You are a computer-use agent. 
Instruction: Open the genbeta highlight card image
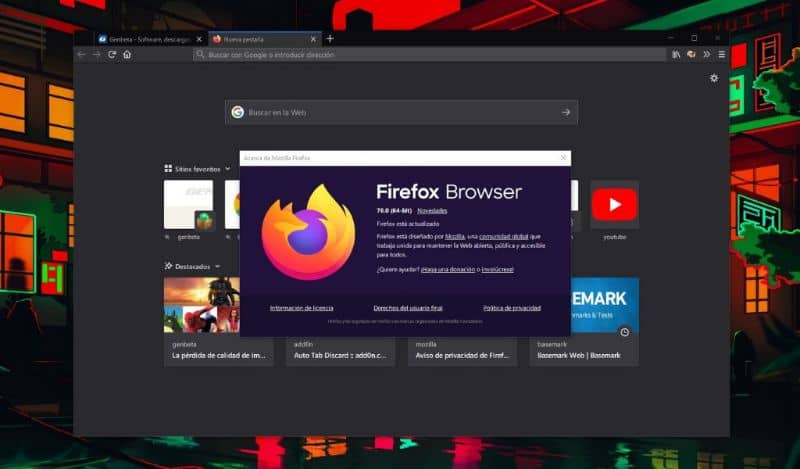coord(202,305)
